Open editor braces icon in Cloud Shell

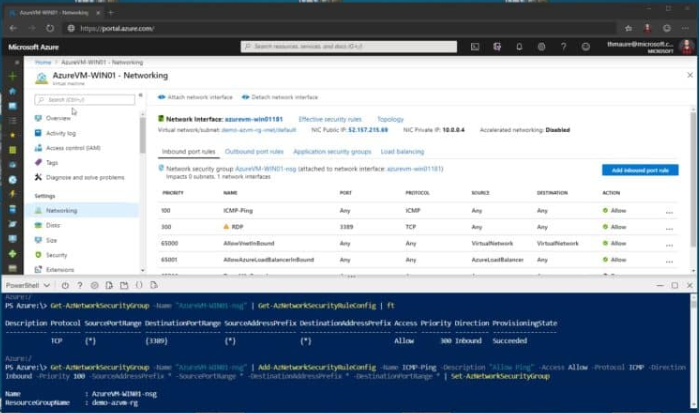[x=139, y=285]
